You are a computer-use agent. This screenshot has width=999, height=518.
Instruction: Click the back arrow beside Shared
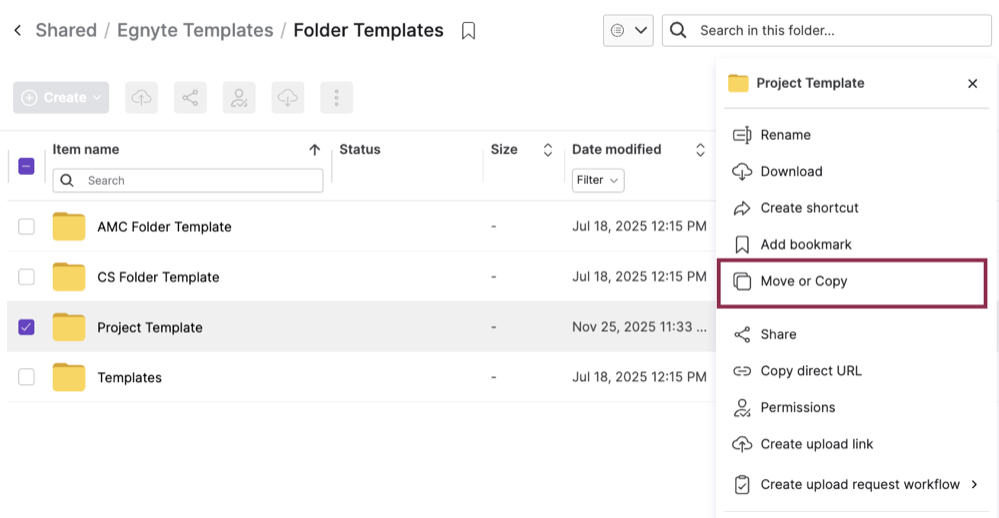pyautogui.click(x=18, y=30)
